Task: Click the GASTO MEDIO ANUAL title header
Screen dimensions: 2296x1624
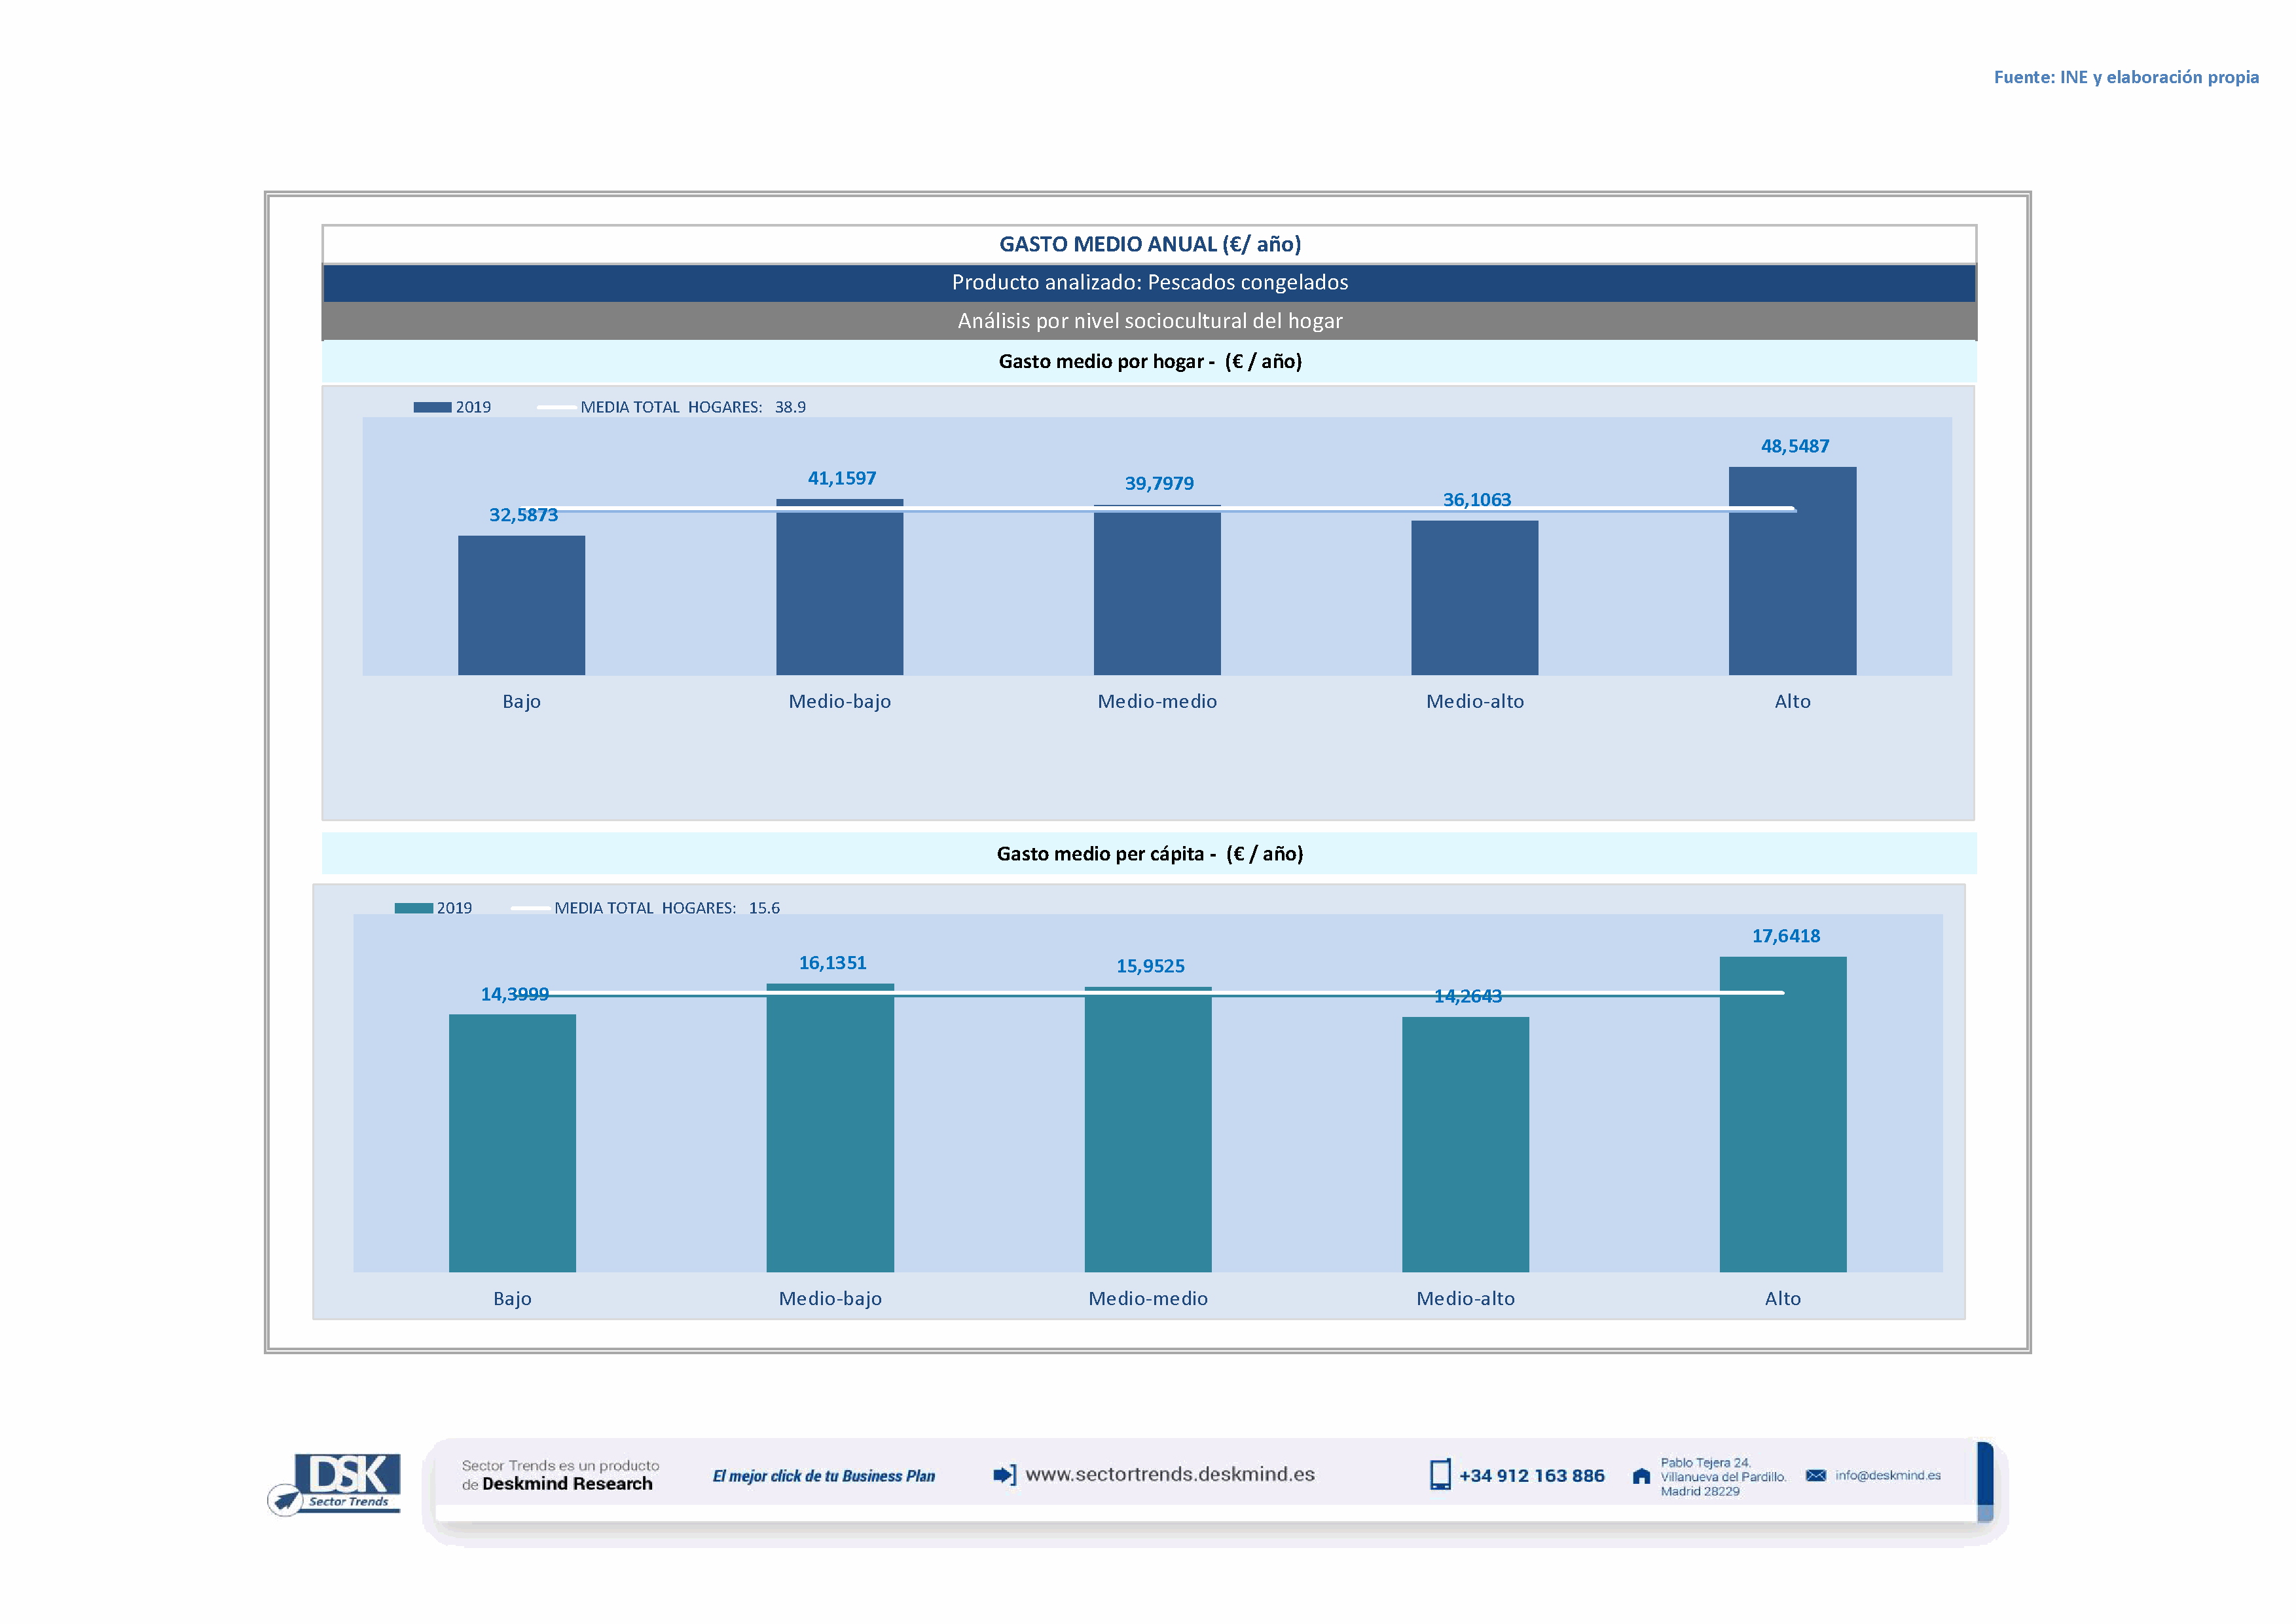Action: click(1149, 244)
